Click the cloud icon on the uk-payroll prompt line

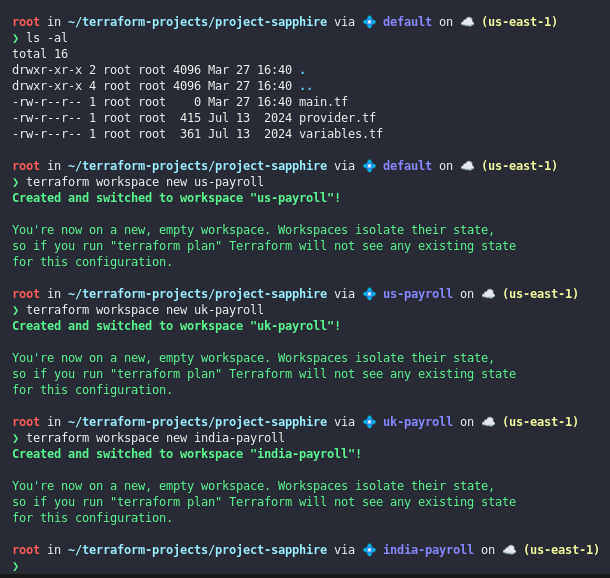[x=488, y=422]
